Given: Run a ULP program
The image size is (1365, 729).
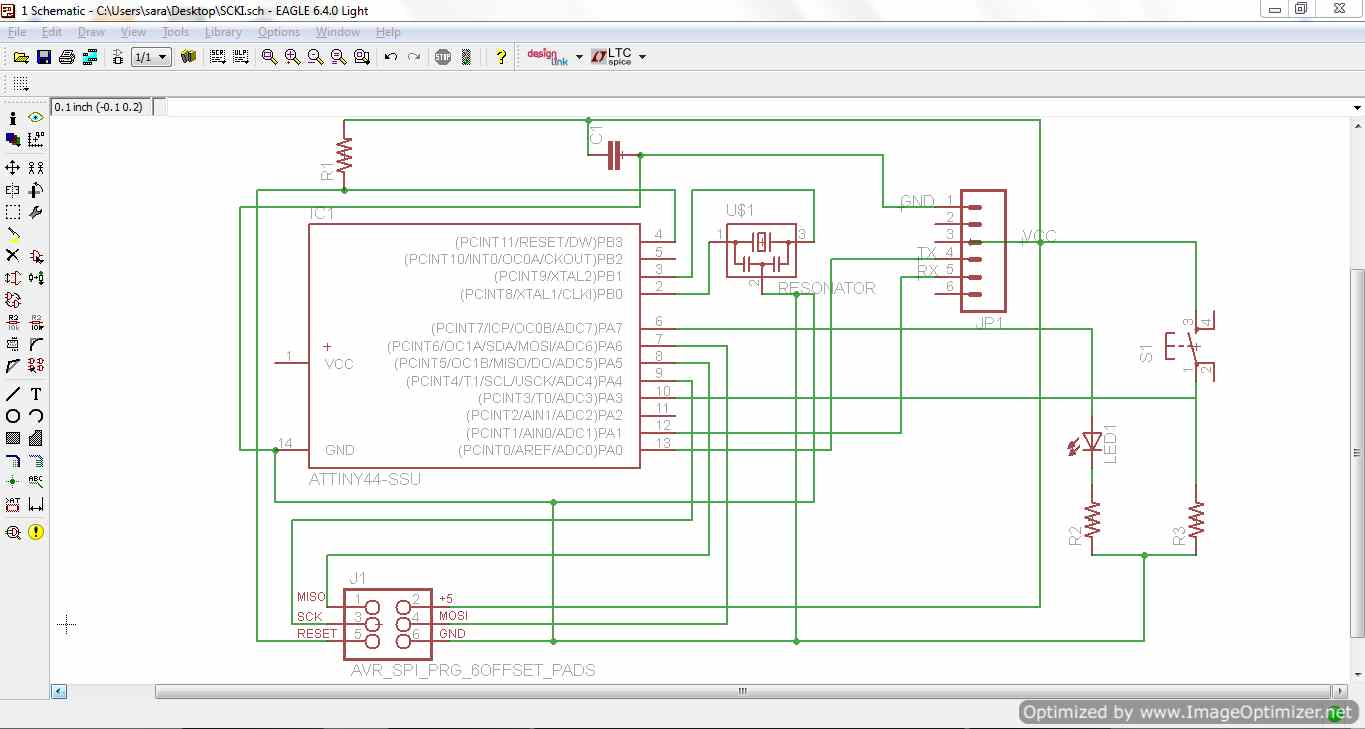Looking at the screenshot, I should click(x=241, y=57).
